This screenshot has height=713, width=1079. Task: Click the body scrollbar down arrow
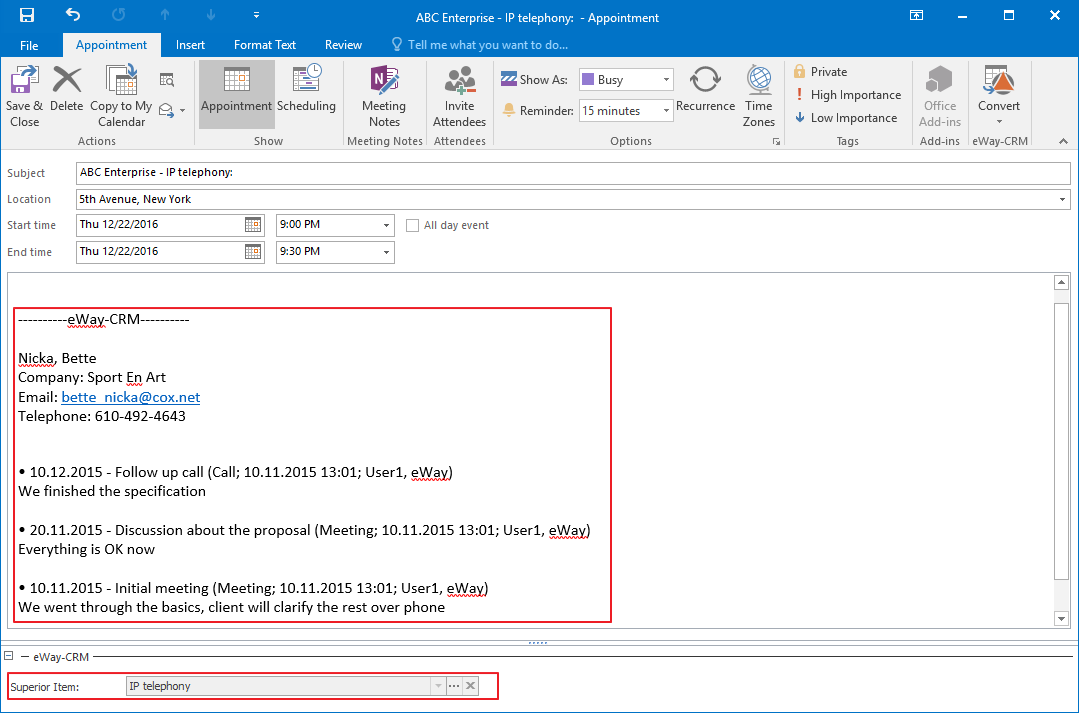click(x=1061, y=619)
